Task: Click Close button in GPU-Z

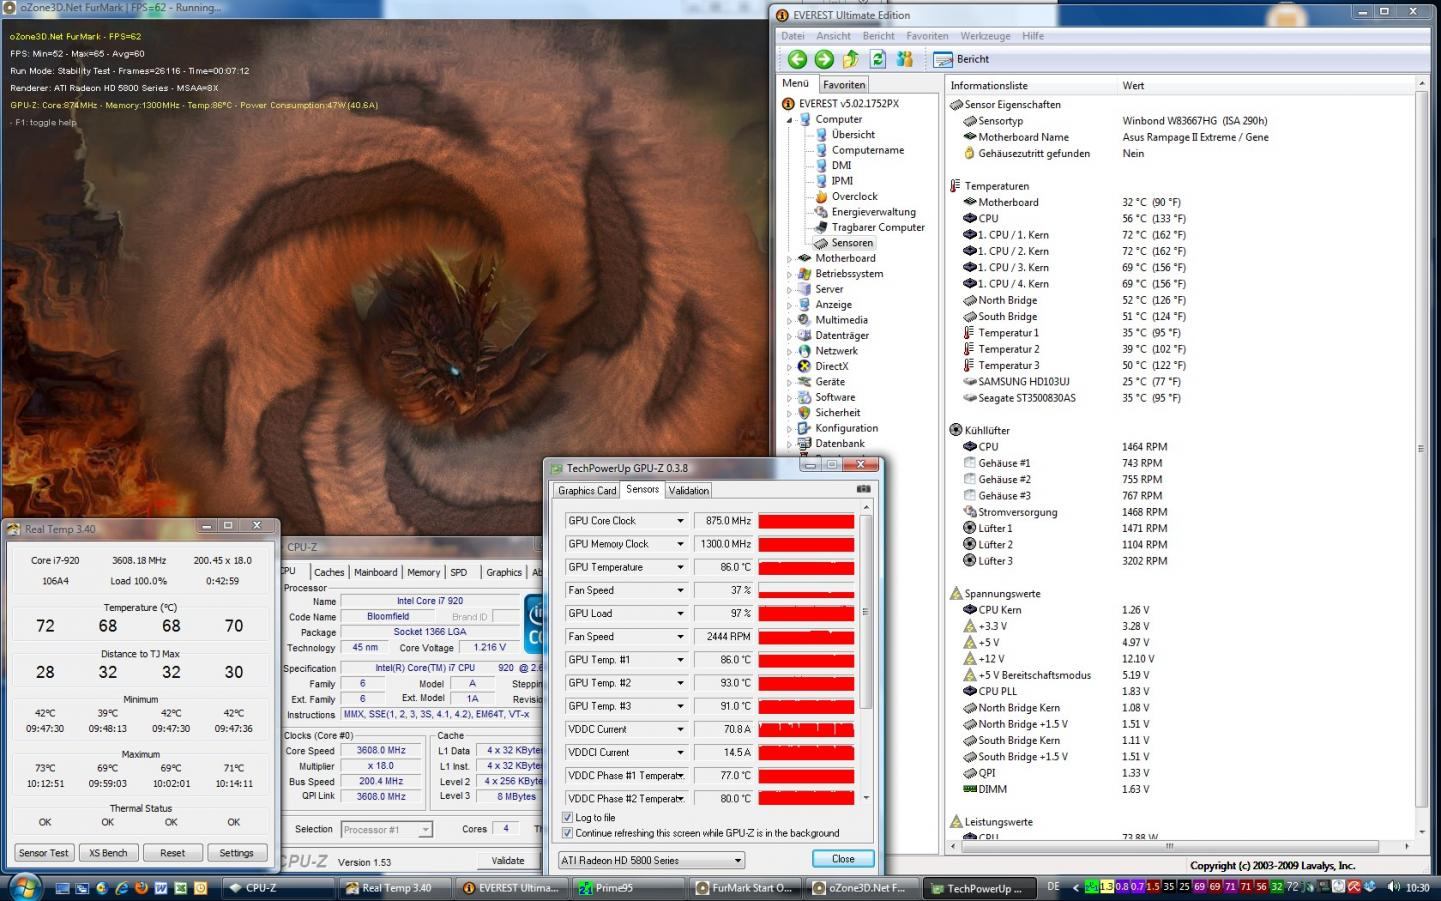Action: (x=843, y=859)
